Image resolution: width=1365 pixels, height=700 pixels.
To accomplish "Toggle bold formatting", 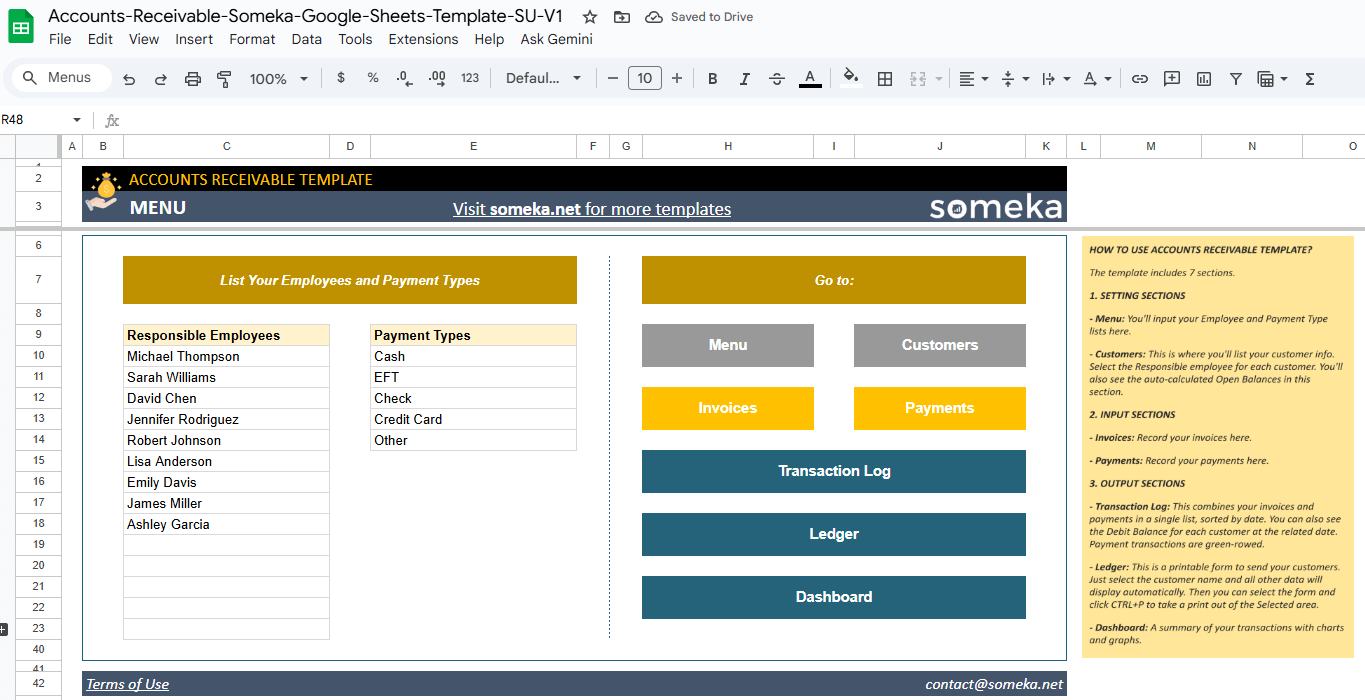I will [712, 77].
